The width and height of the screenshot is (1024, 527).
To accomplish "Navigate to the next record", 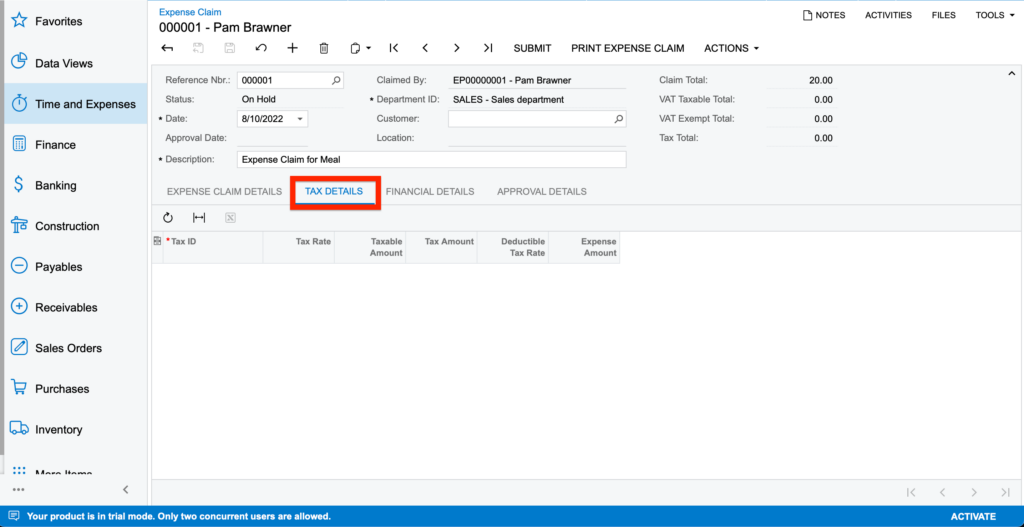I will (x=456, y=48).
